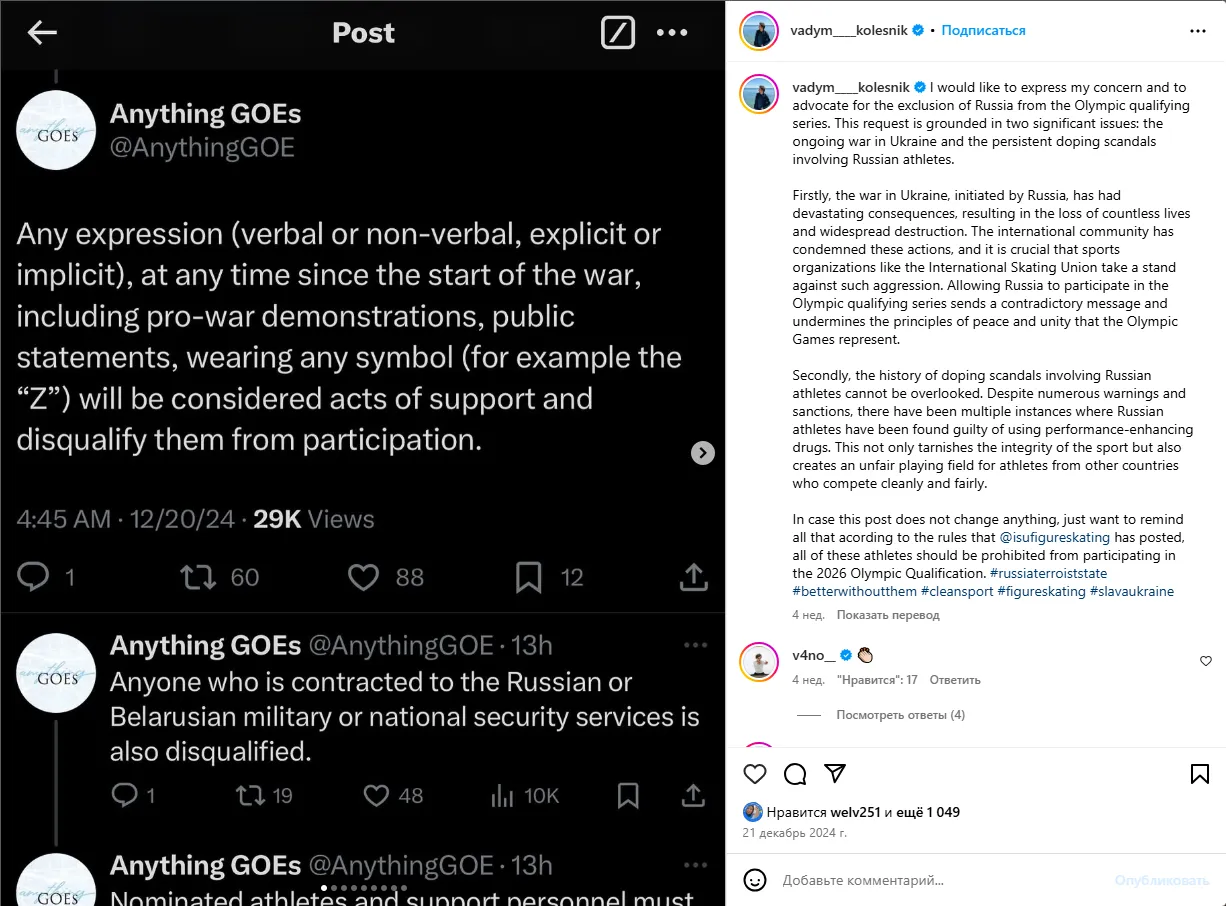The width and height of the screenshot is (1226, 906).
Task: Open Anything GOEs profile avatar at top
Action: (x=56, y=130)
